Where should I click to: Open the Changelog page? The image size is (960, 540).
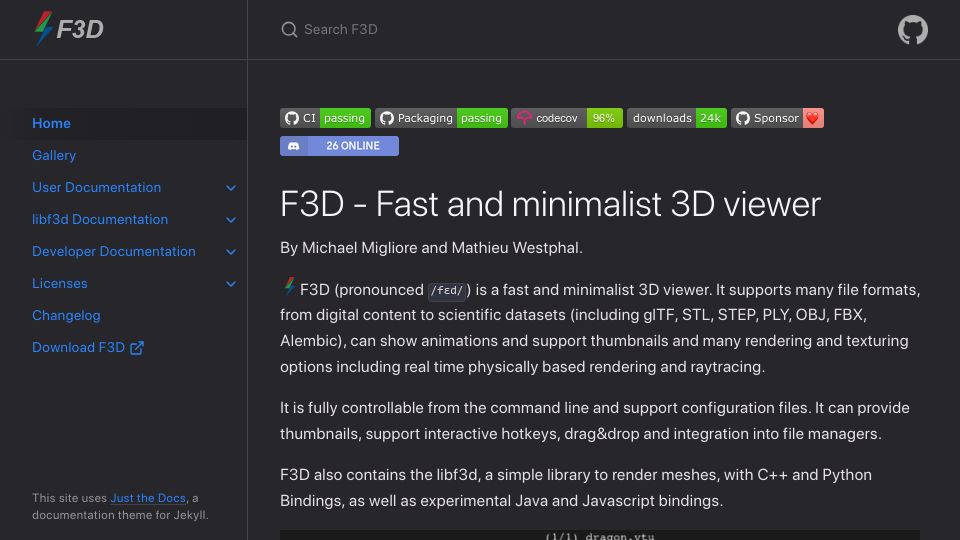click(66, 315)
